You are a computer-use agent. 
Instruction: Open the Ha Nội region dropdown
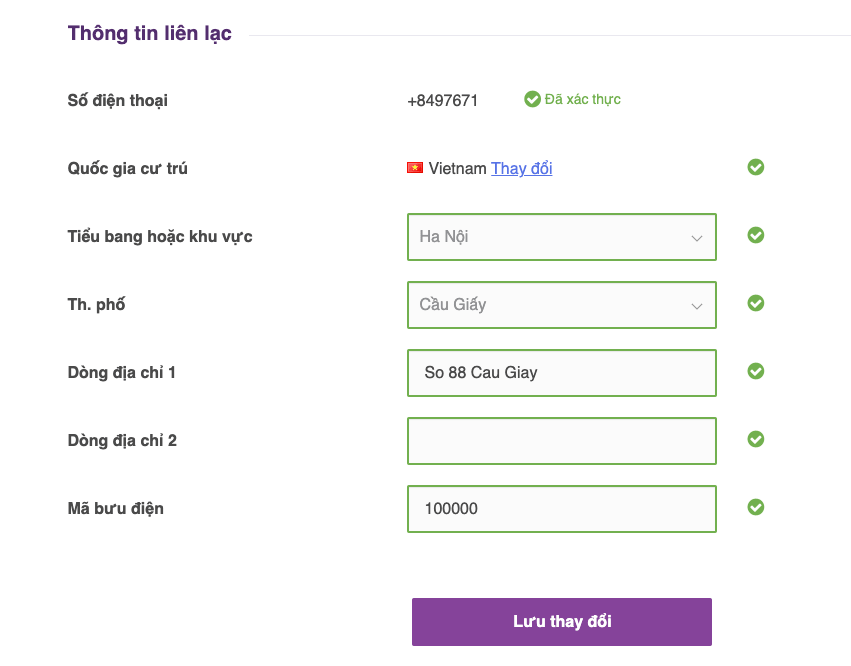pyautogui.click(x=562, y=237)
